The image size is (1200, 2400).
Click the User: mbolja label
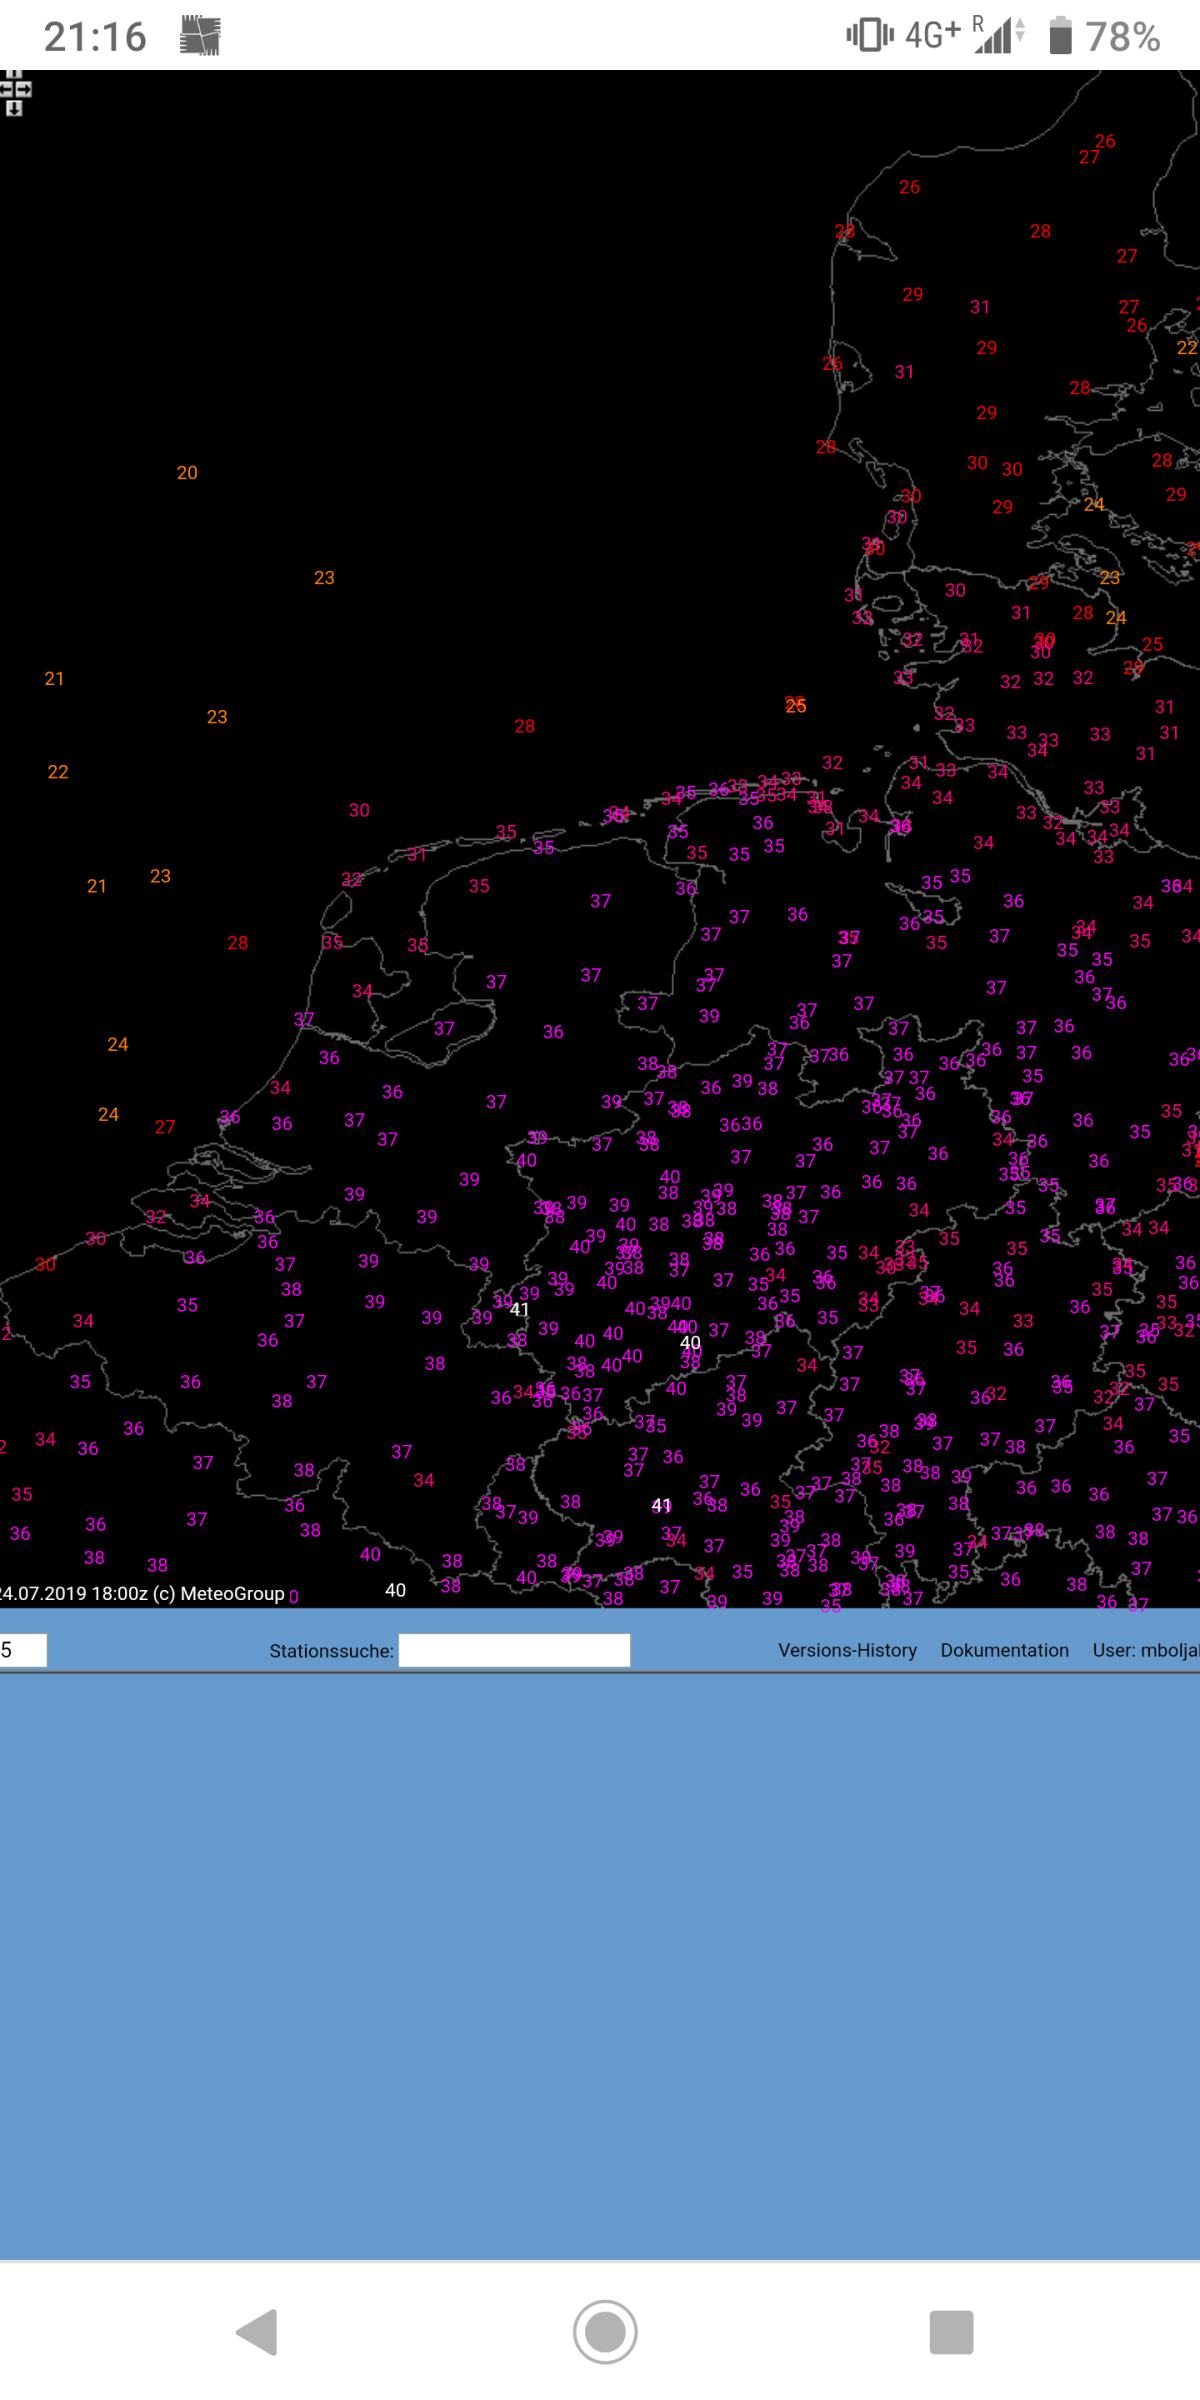(x=1146, y=1650)
